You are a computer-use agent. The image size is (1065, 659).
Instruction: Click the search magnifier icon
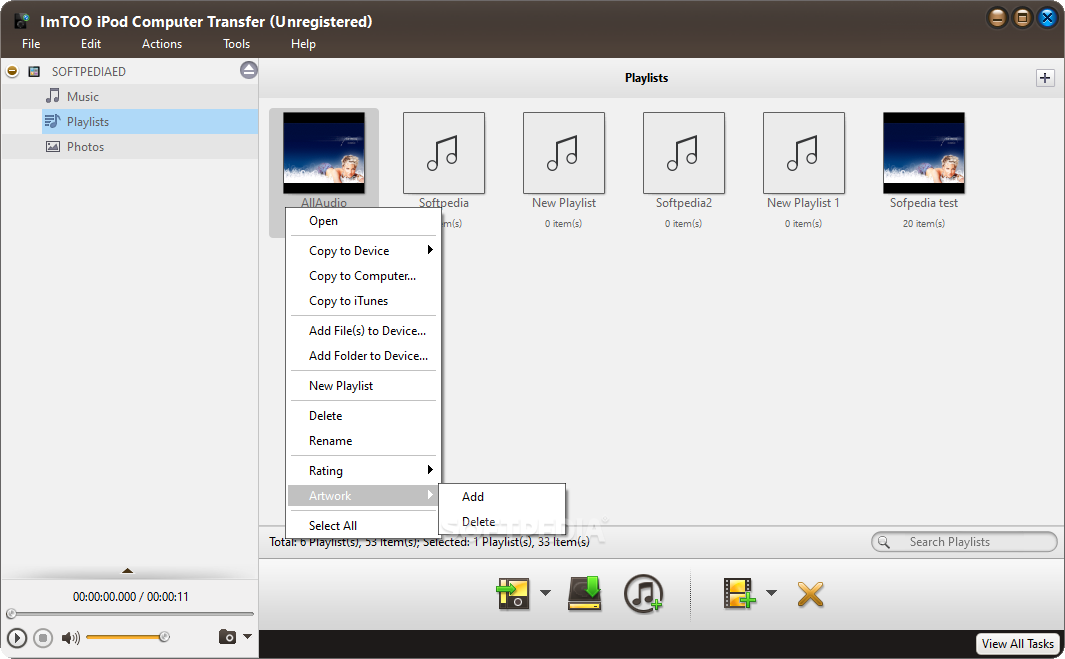tap(884, 541)
